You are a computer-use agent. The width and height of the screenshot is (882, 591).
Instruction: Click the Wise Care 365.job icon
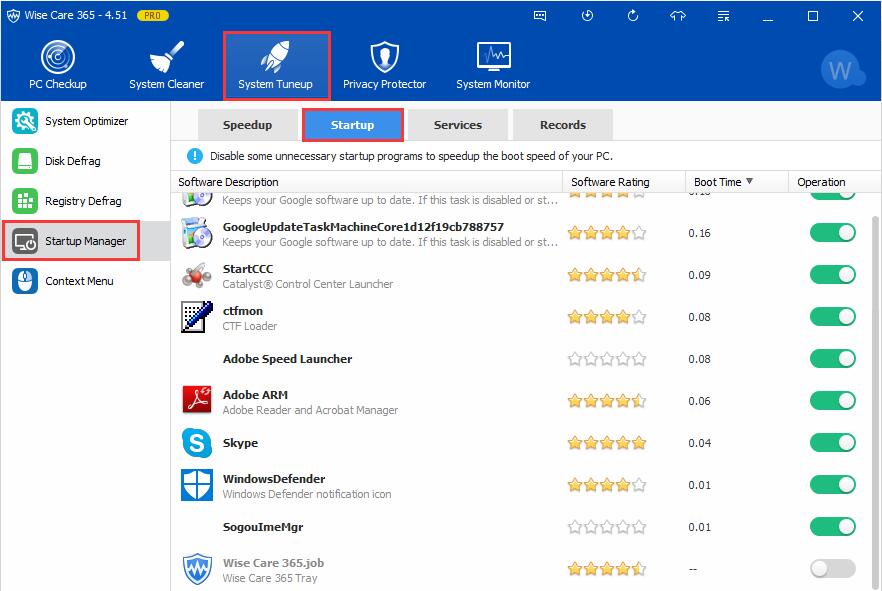(197, 569)
